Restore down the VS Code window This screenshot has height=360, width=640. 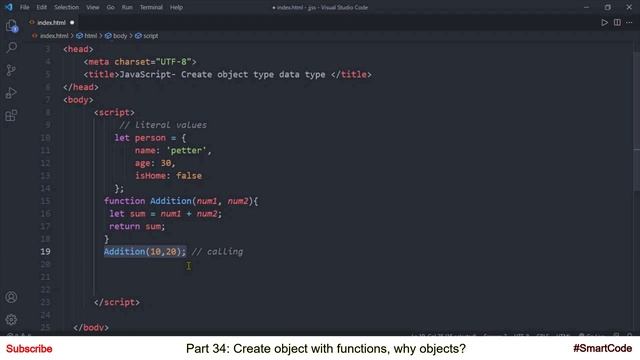click(607, 7)
